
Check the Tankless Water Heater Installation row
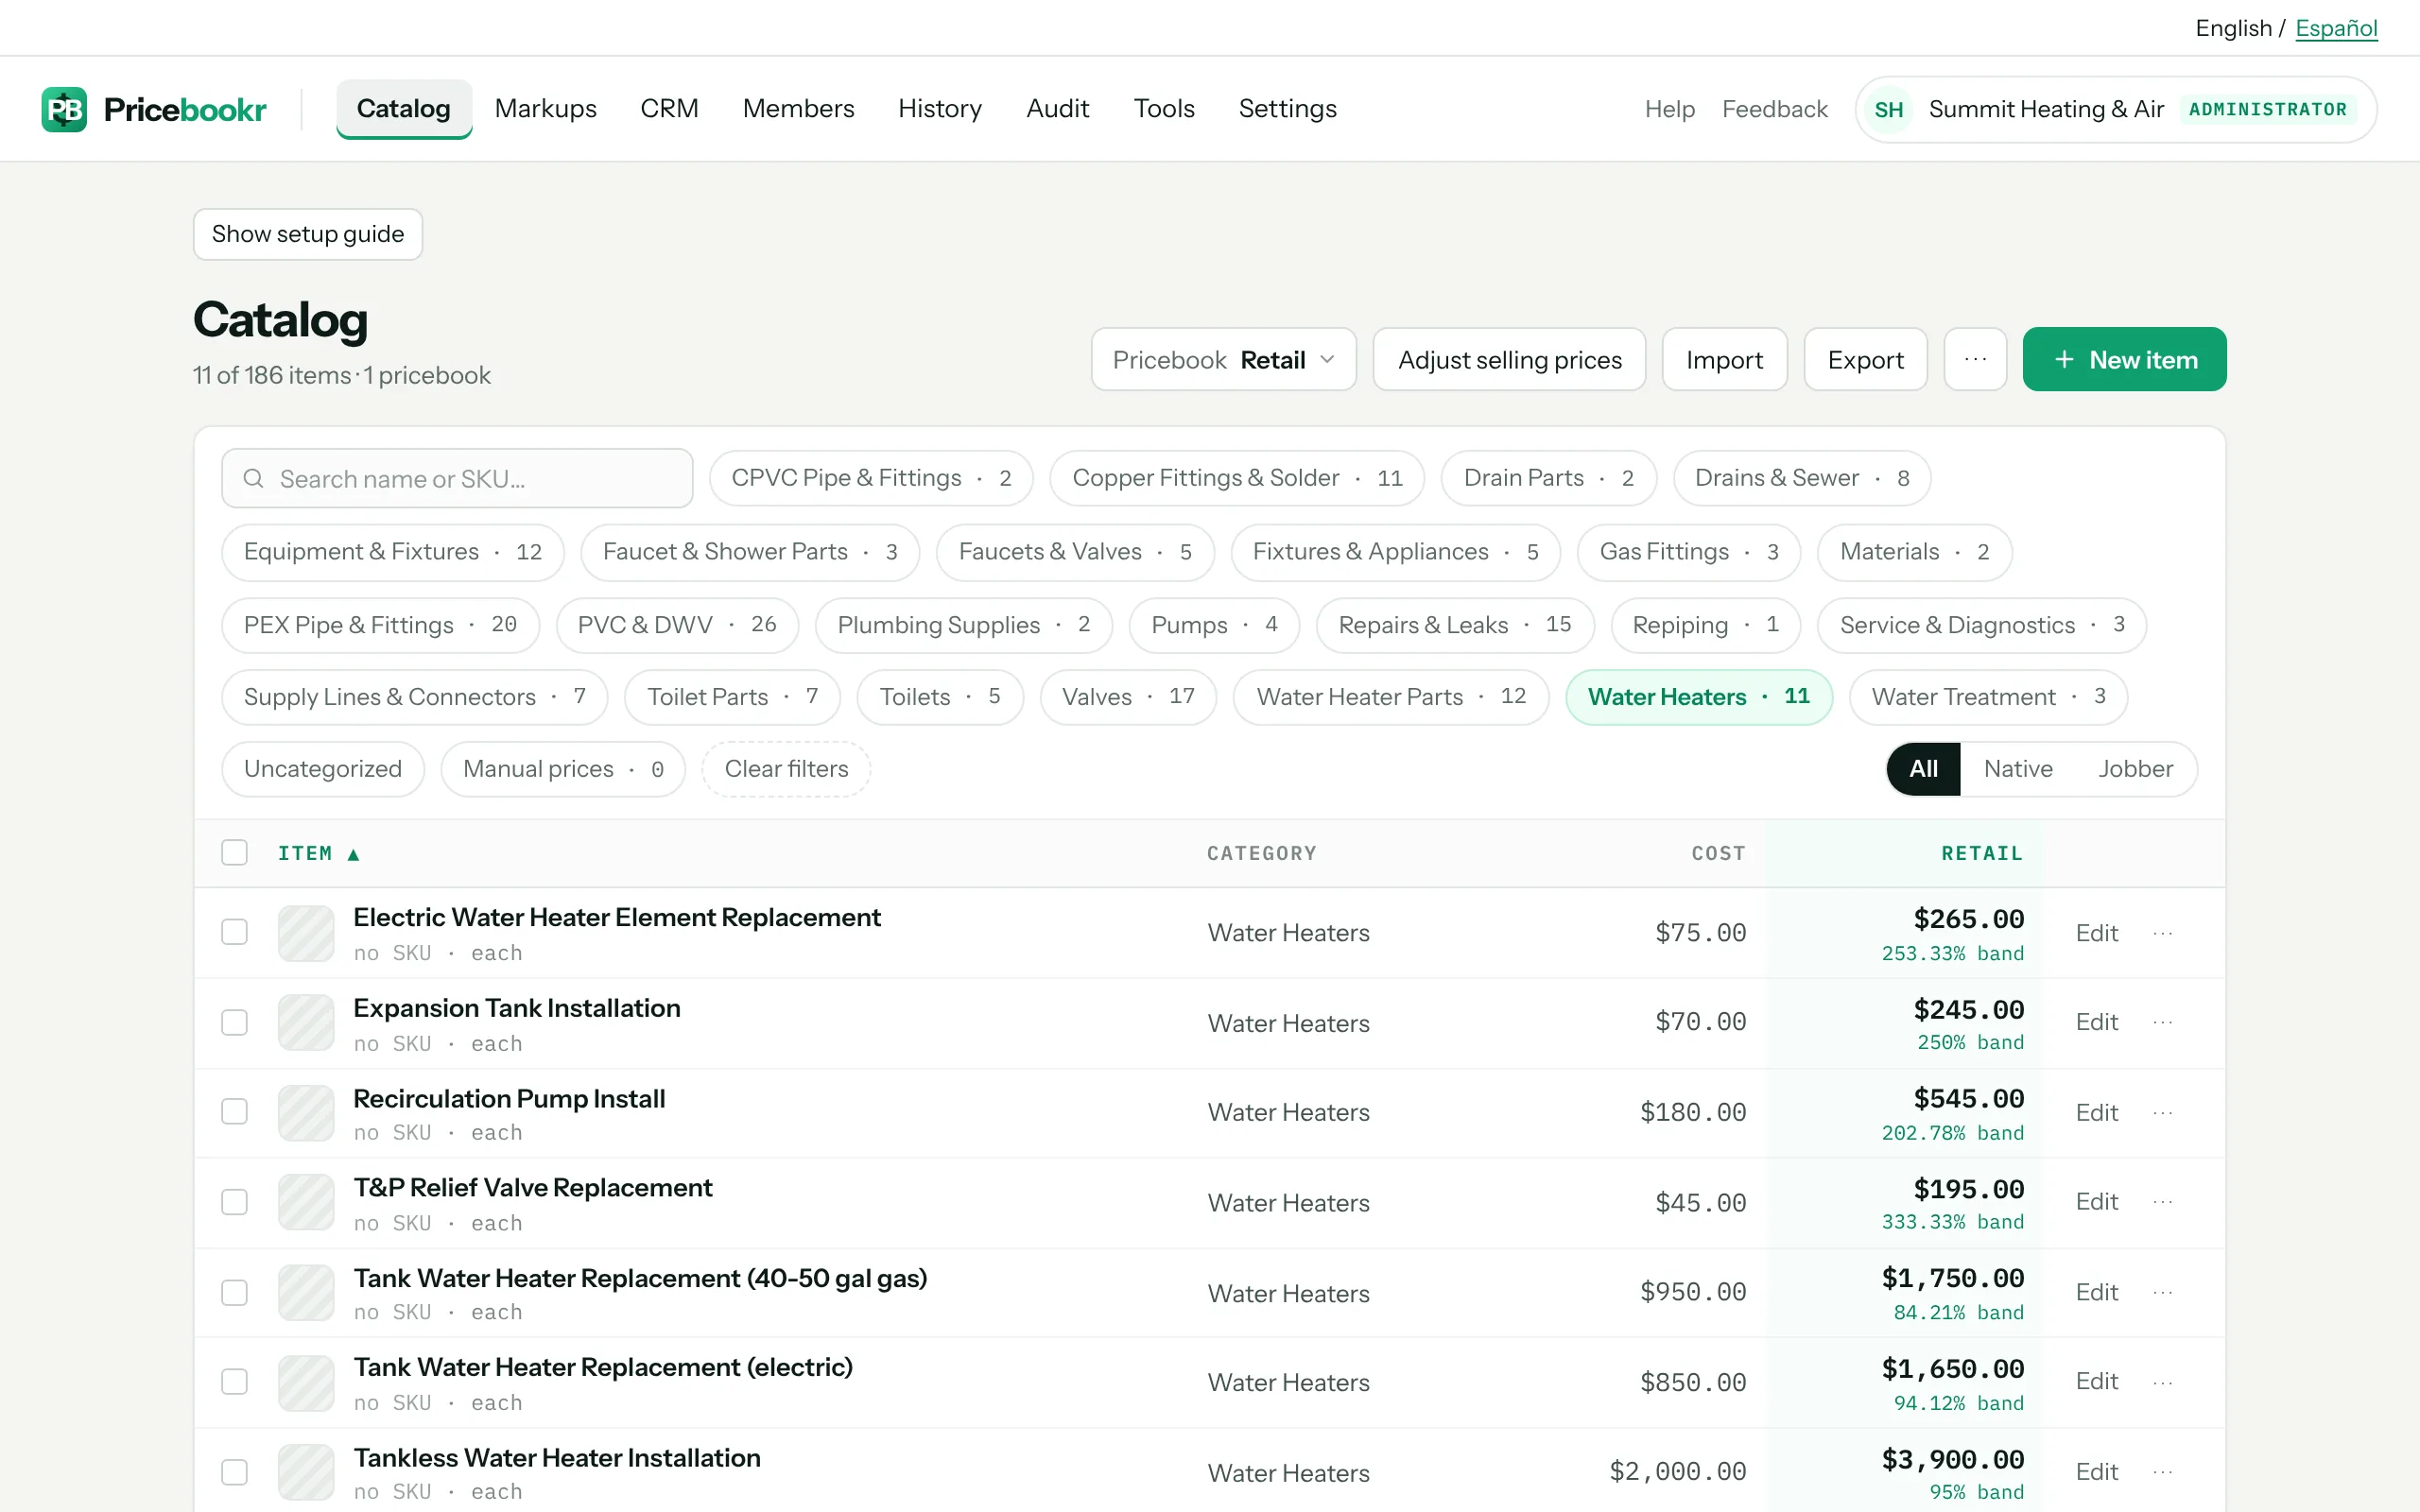coord(234,1472)
